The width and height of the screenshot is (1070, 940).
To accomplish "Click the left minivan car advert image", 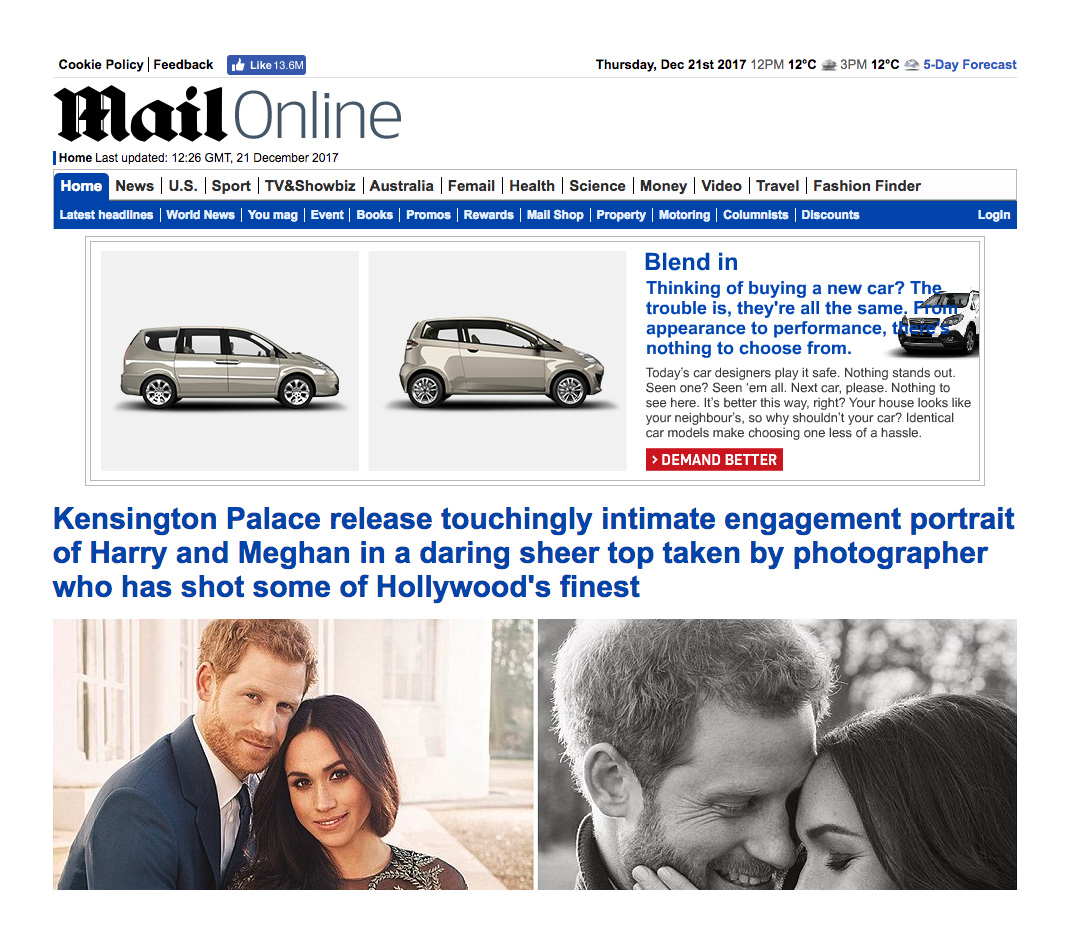I will 230,361.
